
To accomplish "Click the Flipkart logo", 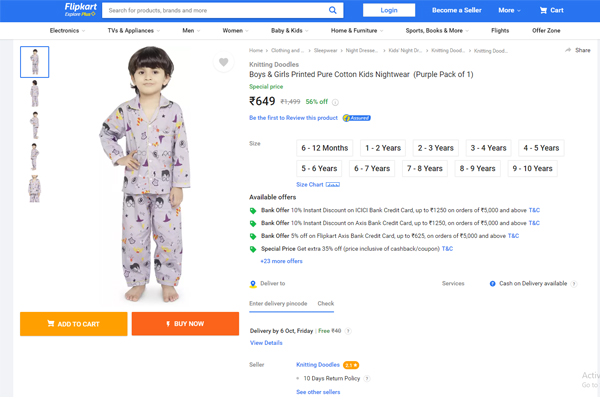I will click(x=80, y=9).
